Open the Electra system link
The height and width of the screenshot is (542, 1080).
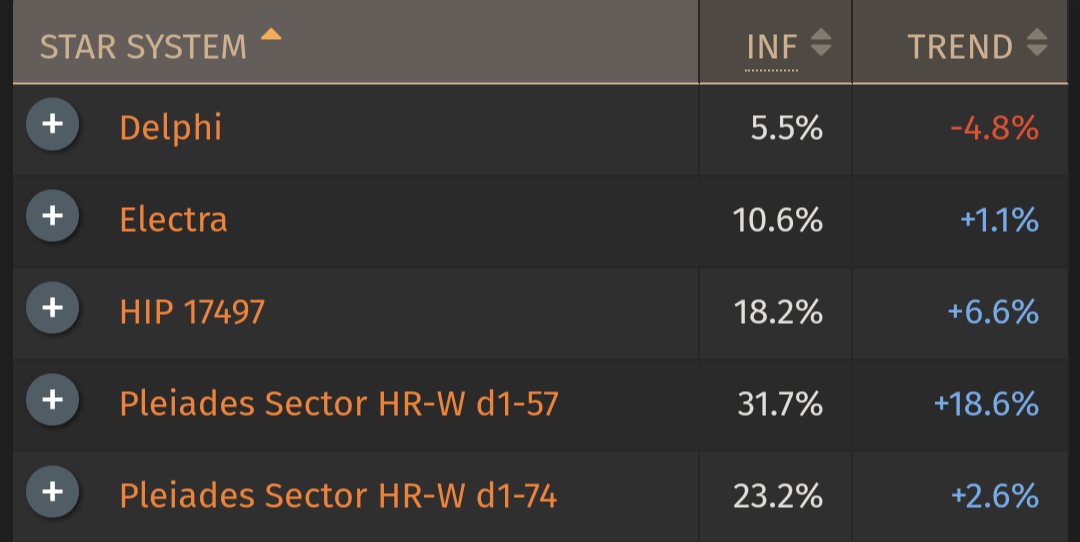[x=174, y=220]
